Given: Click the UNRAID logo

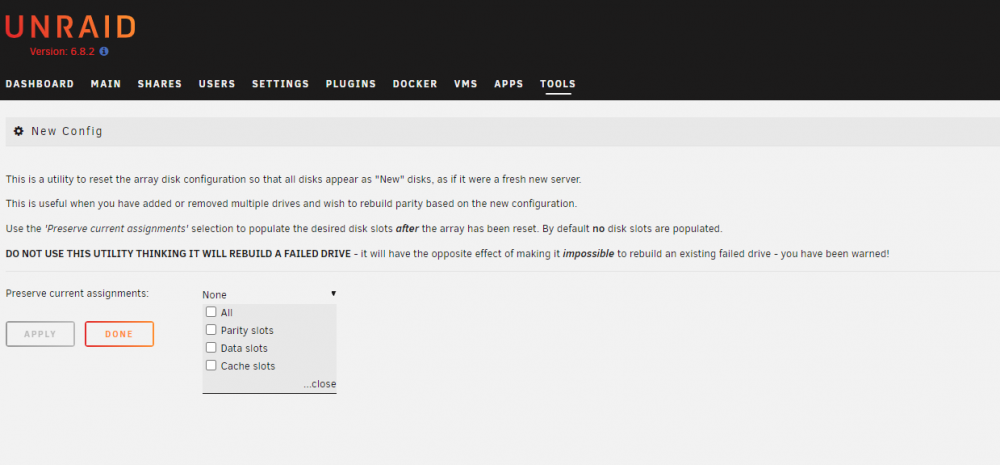Looking at the screenshot, I should 70,27.
